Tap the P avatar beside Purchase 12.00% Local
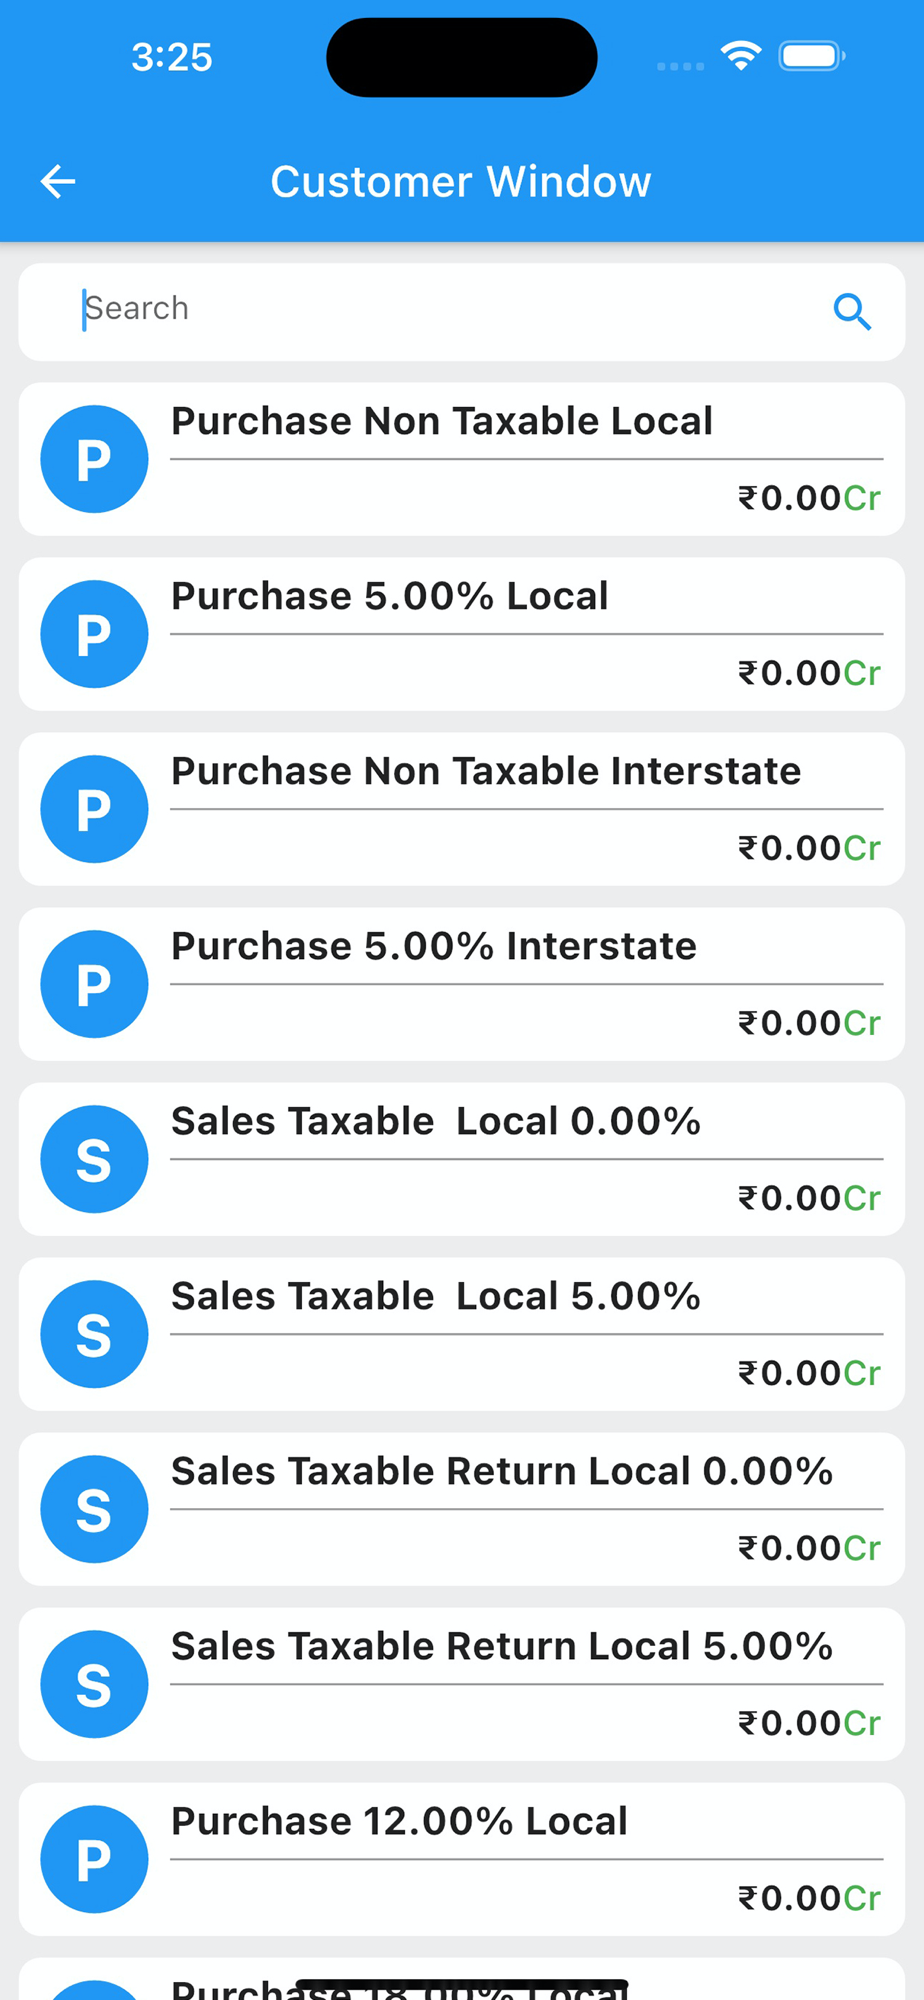Screen dimensions: 924x2000 coord(94,1859)
